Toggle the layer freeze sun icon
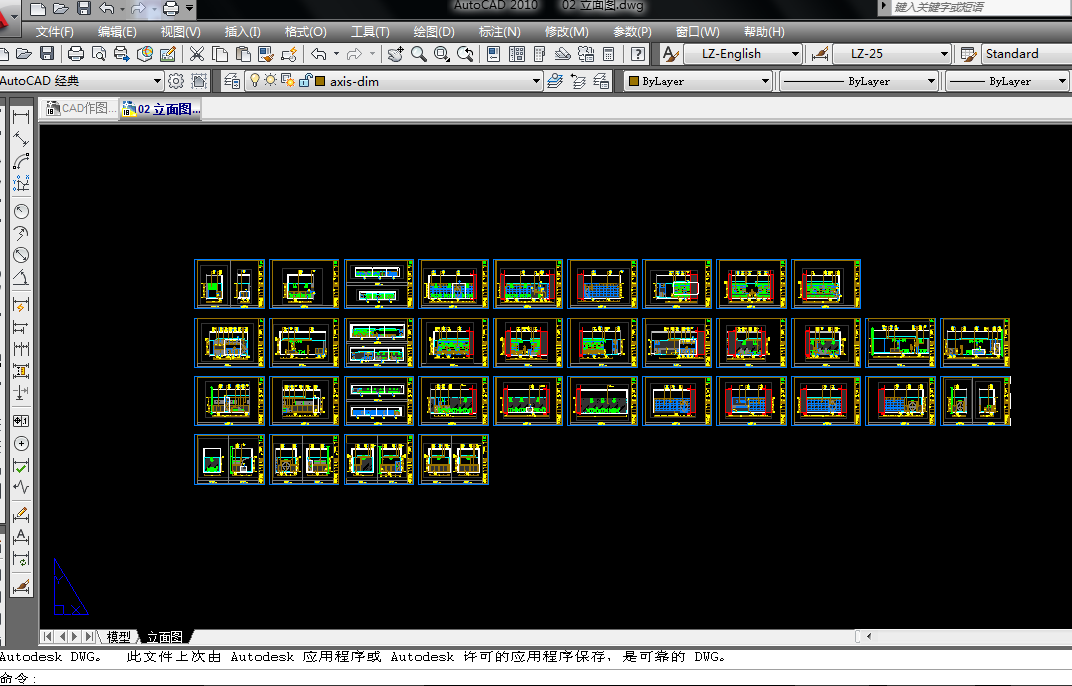Image resolution: width=1072 pixels, height=686 pixels. (271, 81)
